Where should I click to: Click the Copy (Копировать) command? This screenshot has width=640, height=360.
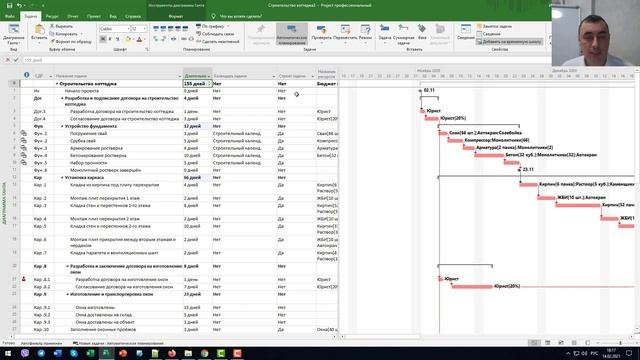64,34
